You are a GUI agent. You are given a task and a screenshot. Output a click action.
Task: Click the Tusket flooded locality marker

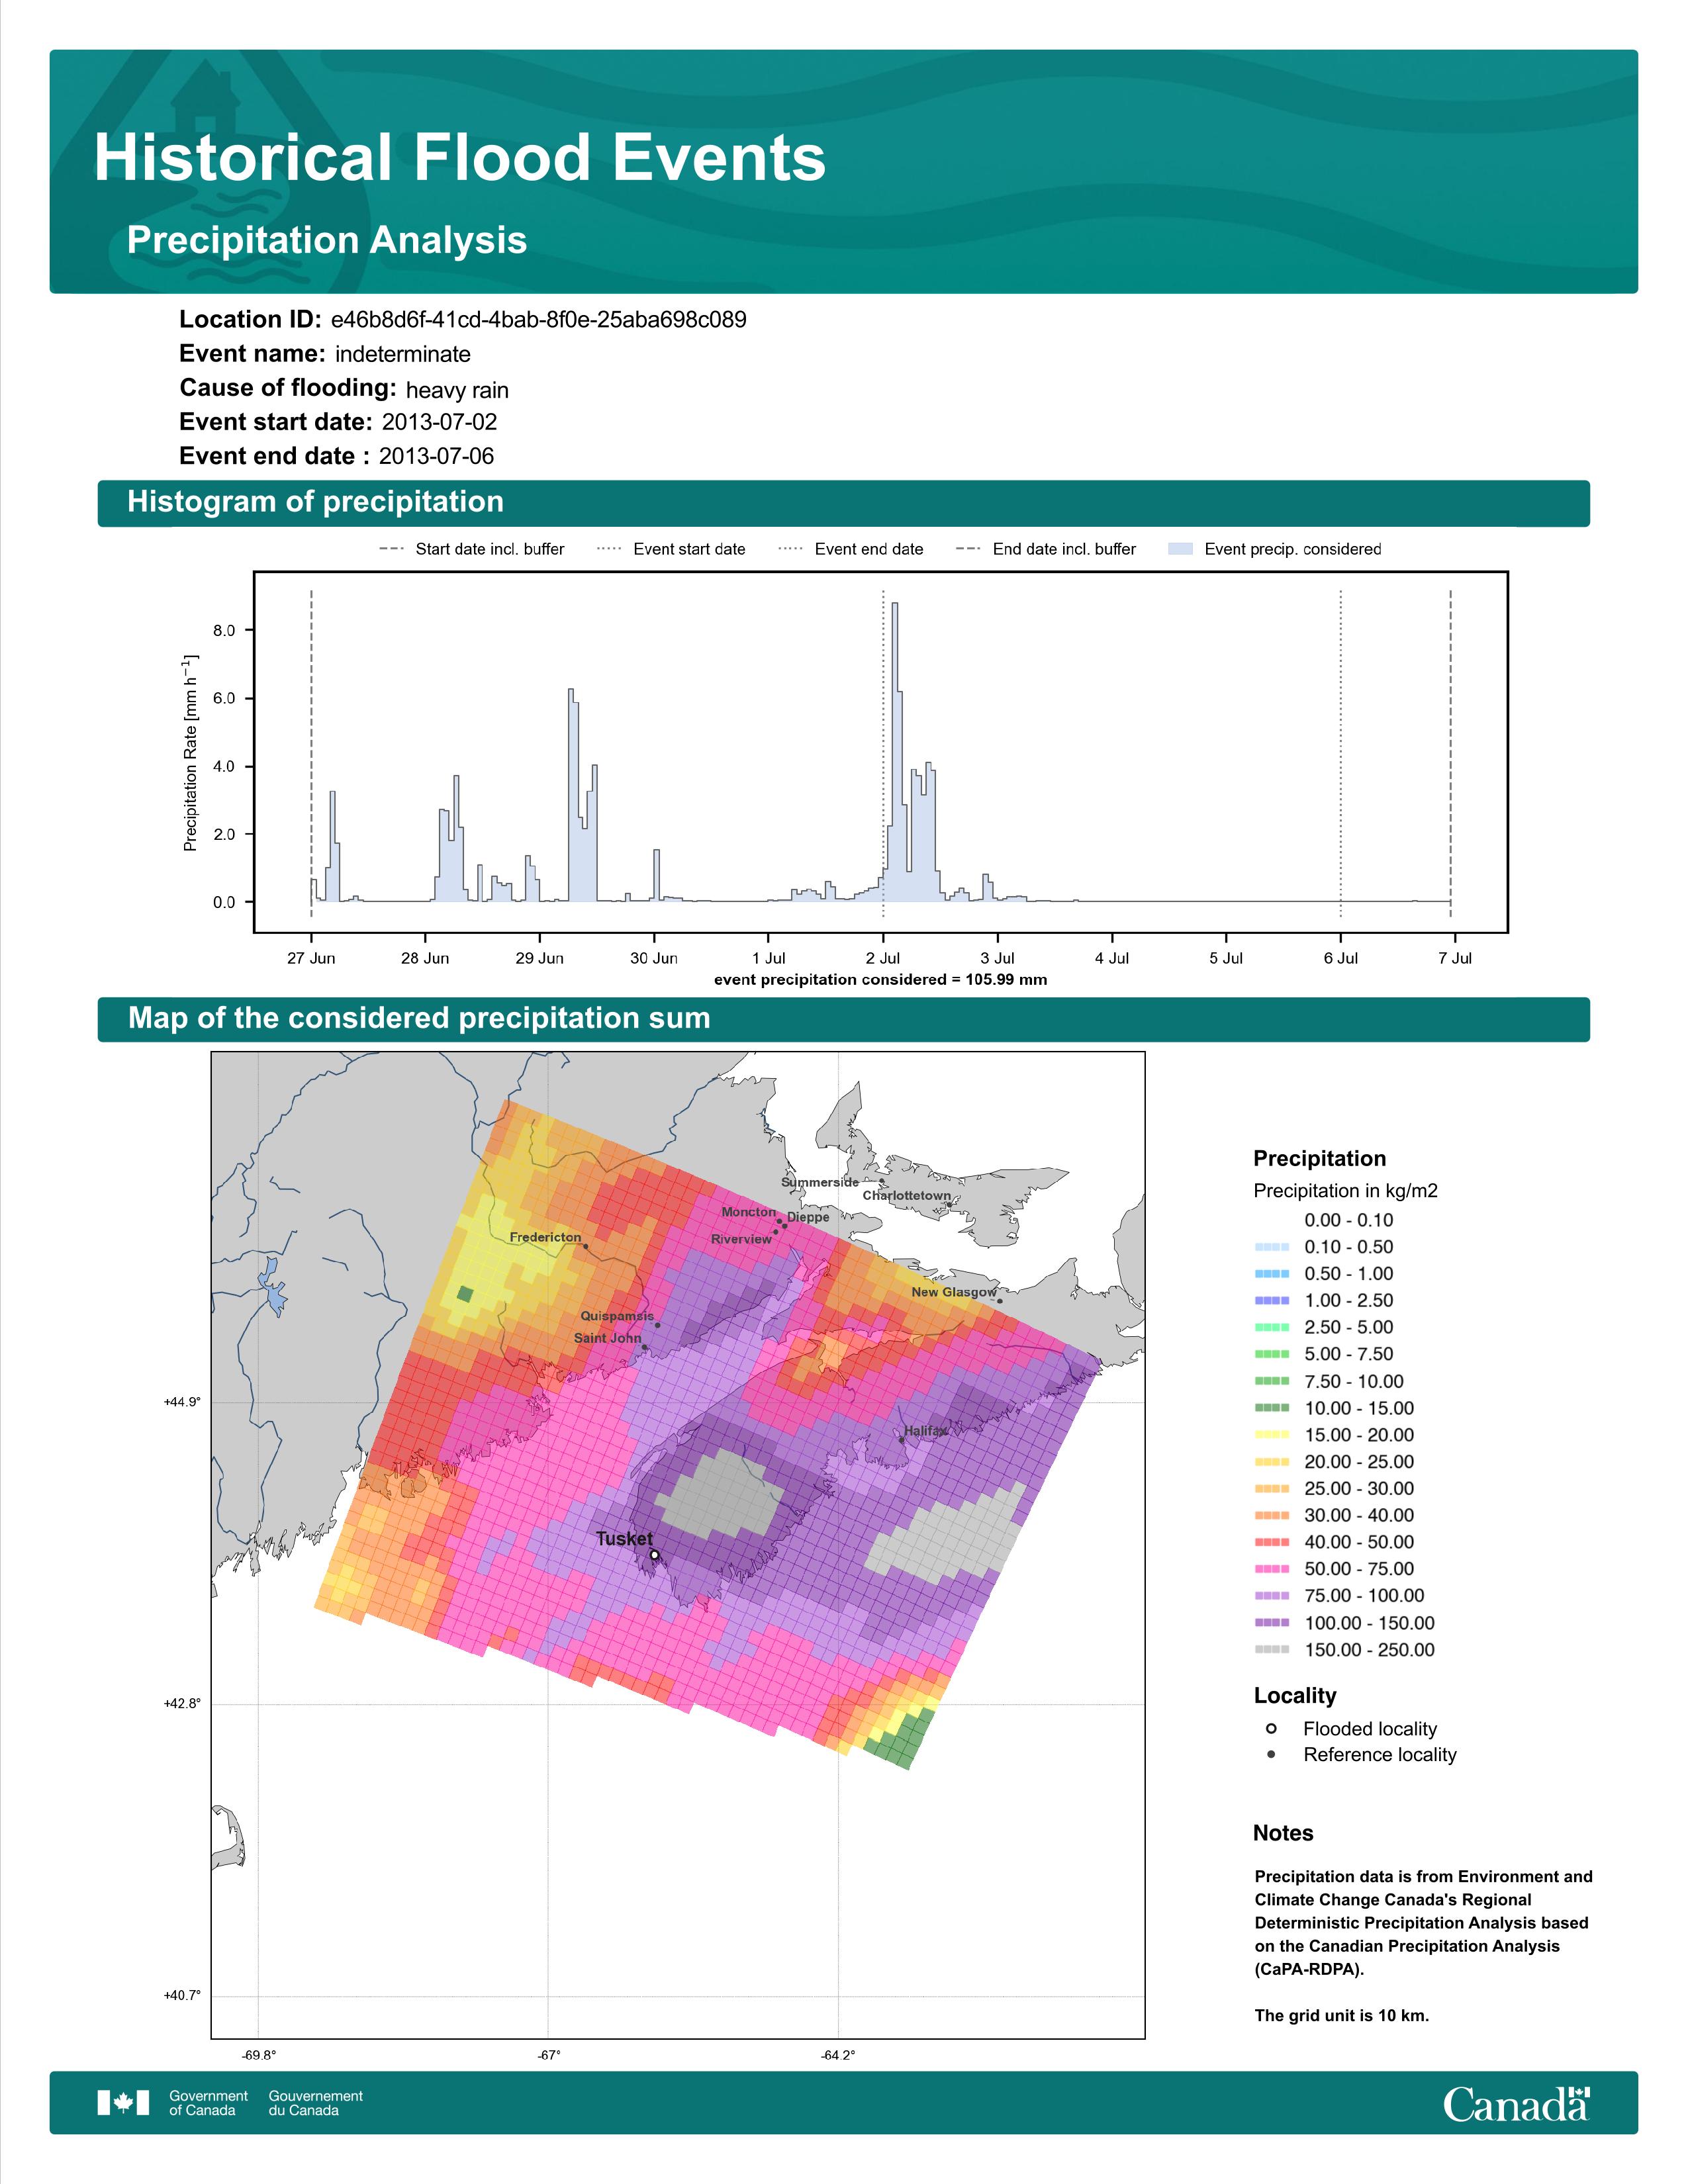[x=655, y=1555]
